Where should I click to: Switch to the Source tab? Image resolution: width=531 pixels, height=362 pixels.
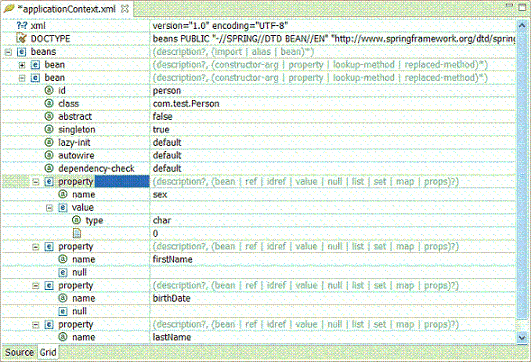[x=19, y=353]
